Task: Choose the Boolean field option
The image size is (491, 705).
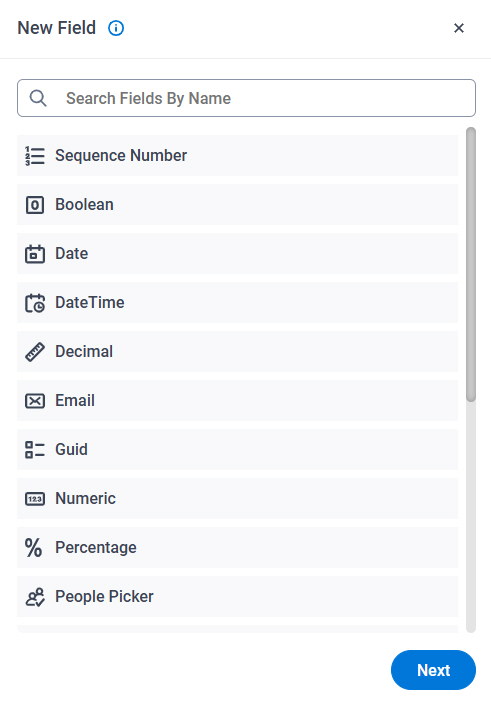Action: coord(237,205)
